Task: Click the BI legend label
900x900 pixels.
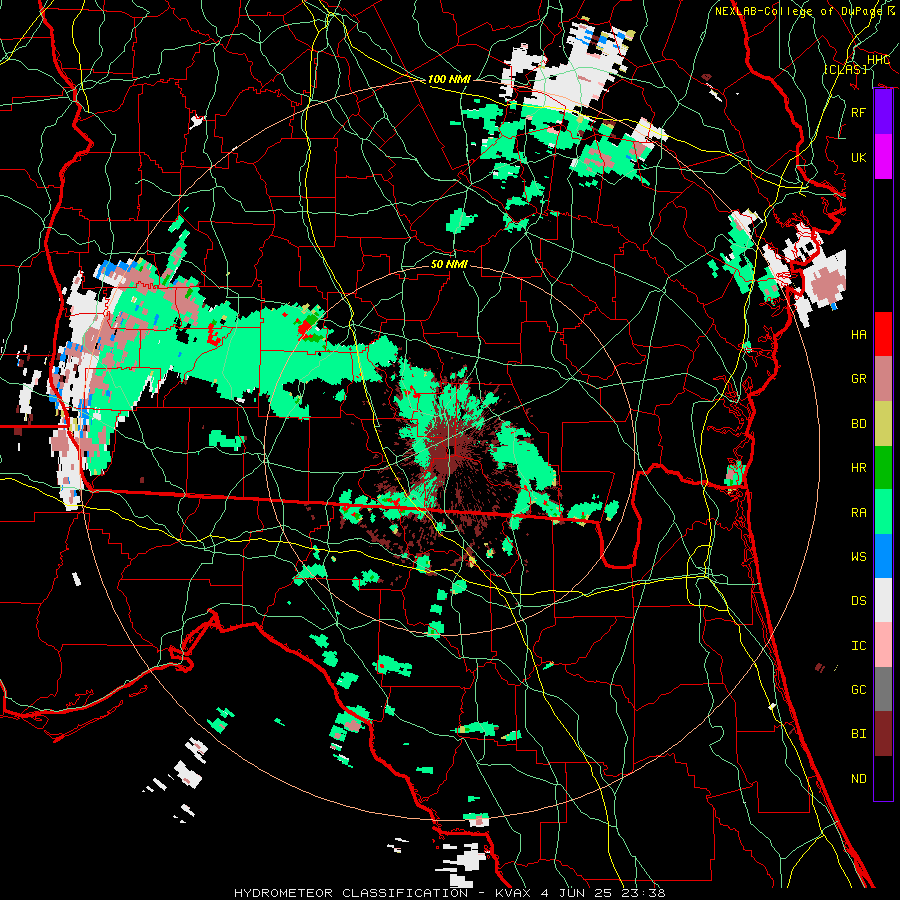Action: point(858,734)
